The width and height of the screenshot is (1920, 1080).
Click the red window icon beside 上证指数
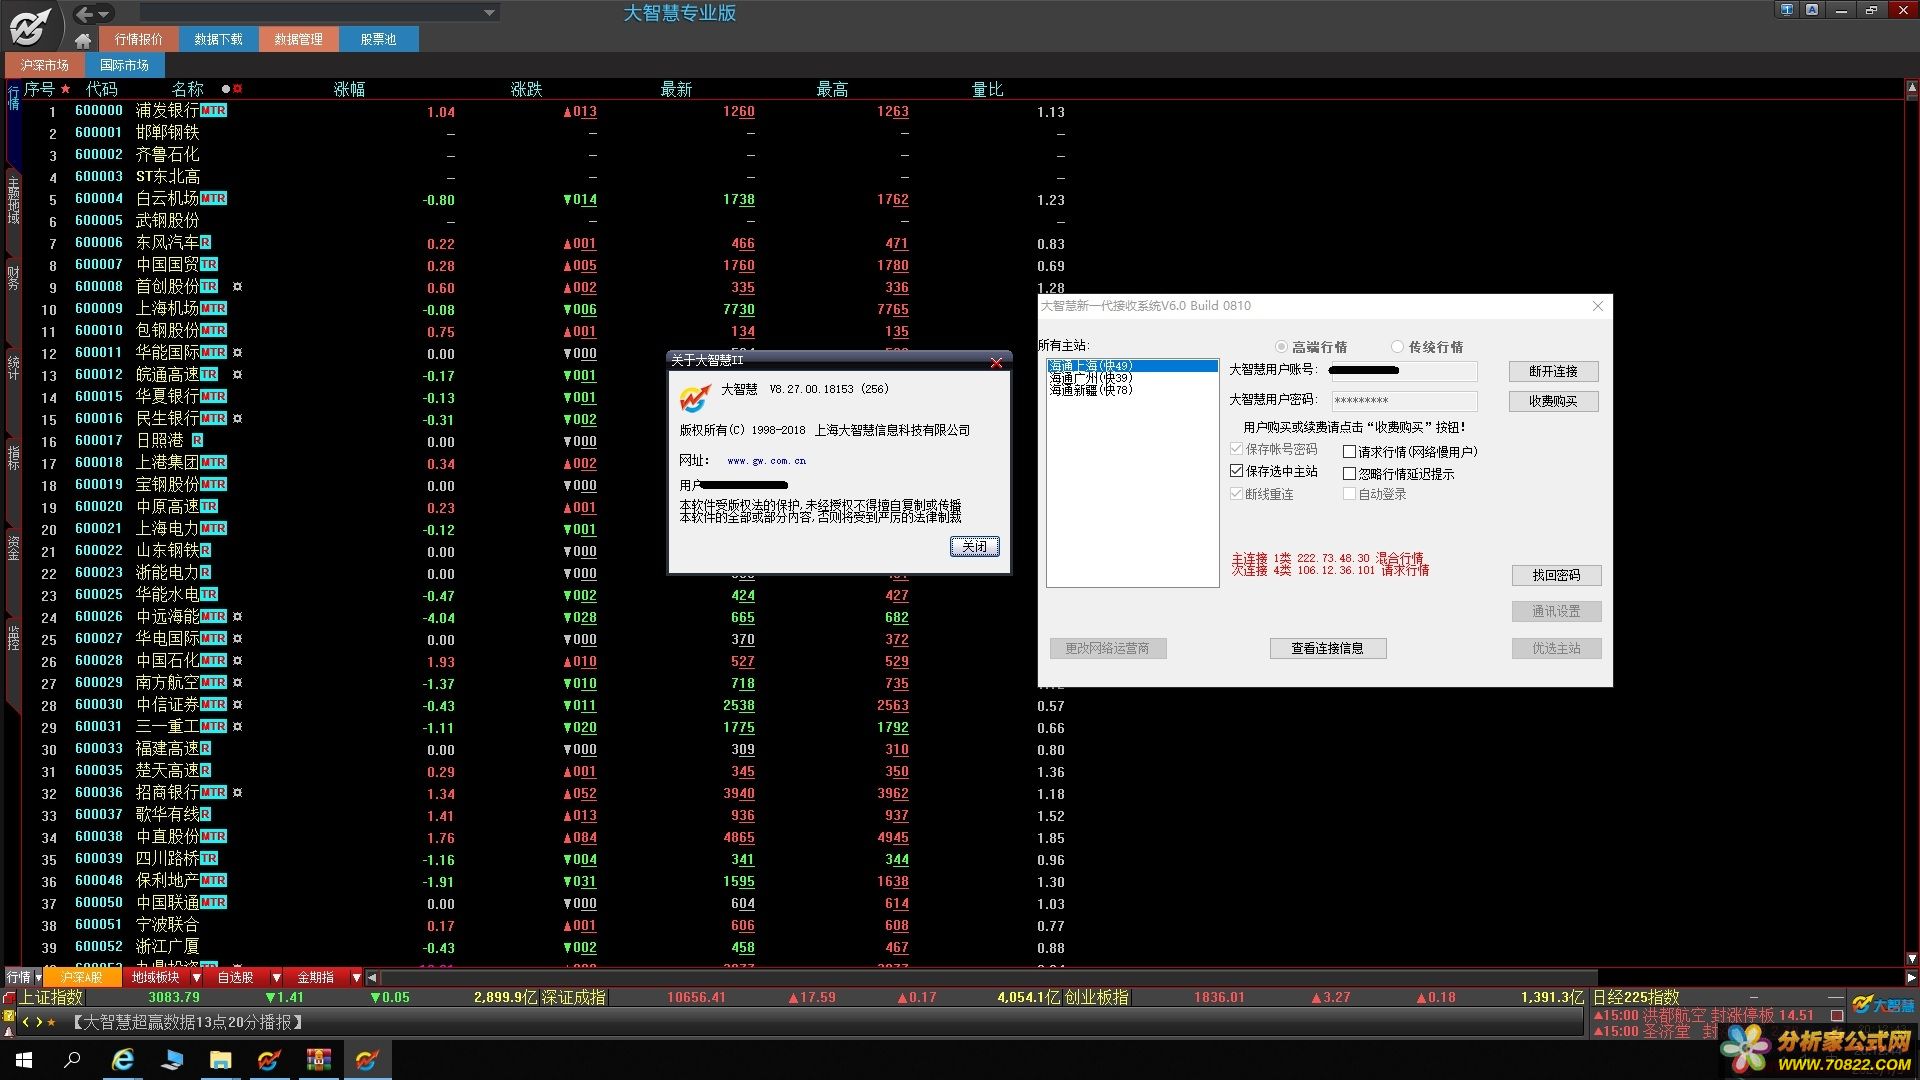[x=9, y=998]
